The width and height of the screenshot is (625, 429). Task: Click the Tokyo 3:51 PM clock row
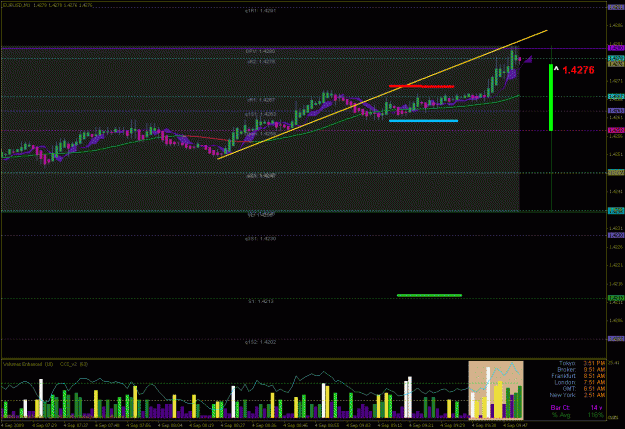582,363
